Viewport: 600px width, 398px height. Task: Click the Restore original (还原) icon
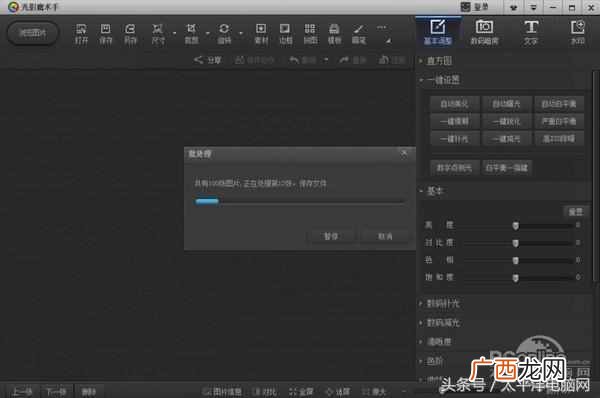click(x=383, y=60)
